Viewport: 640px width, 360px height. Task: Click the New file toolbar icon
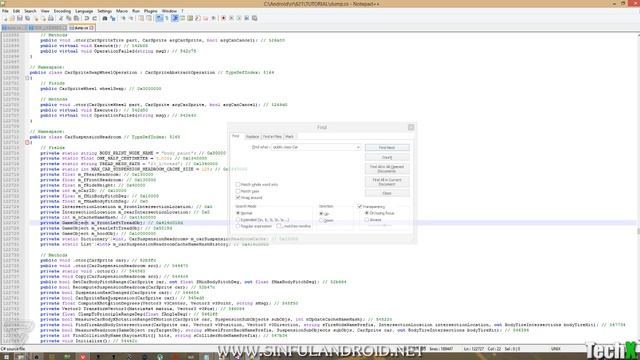5,18
